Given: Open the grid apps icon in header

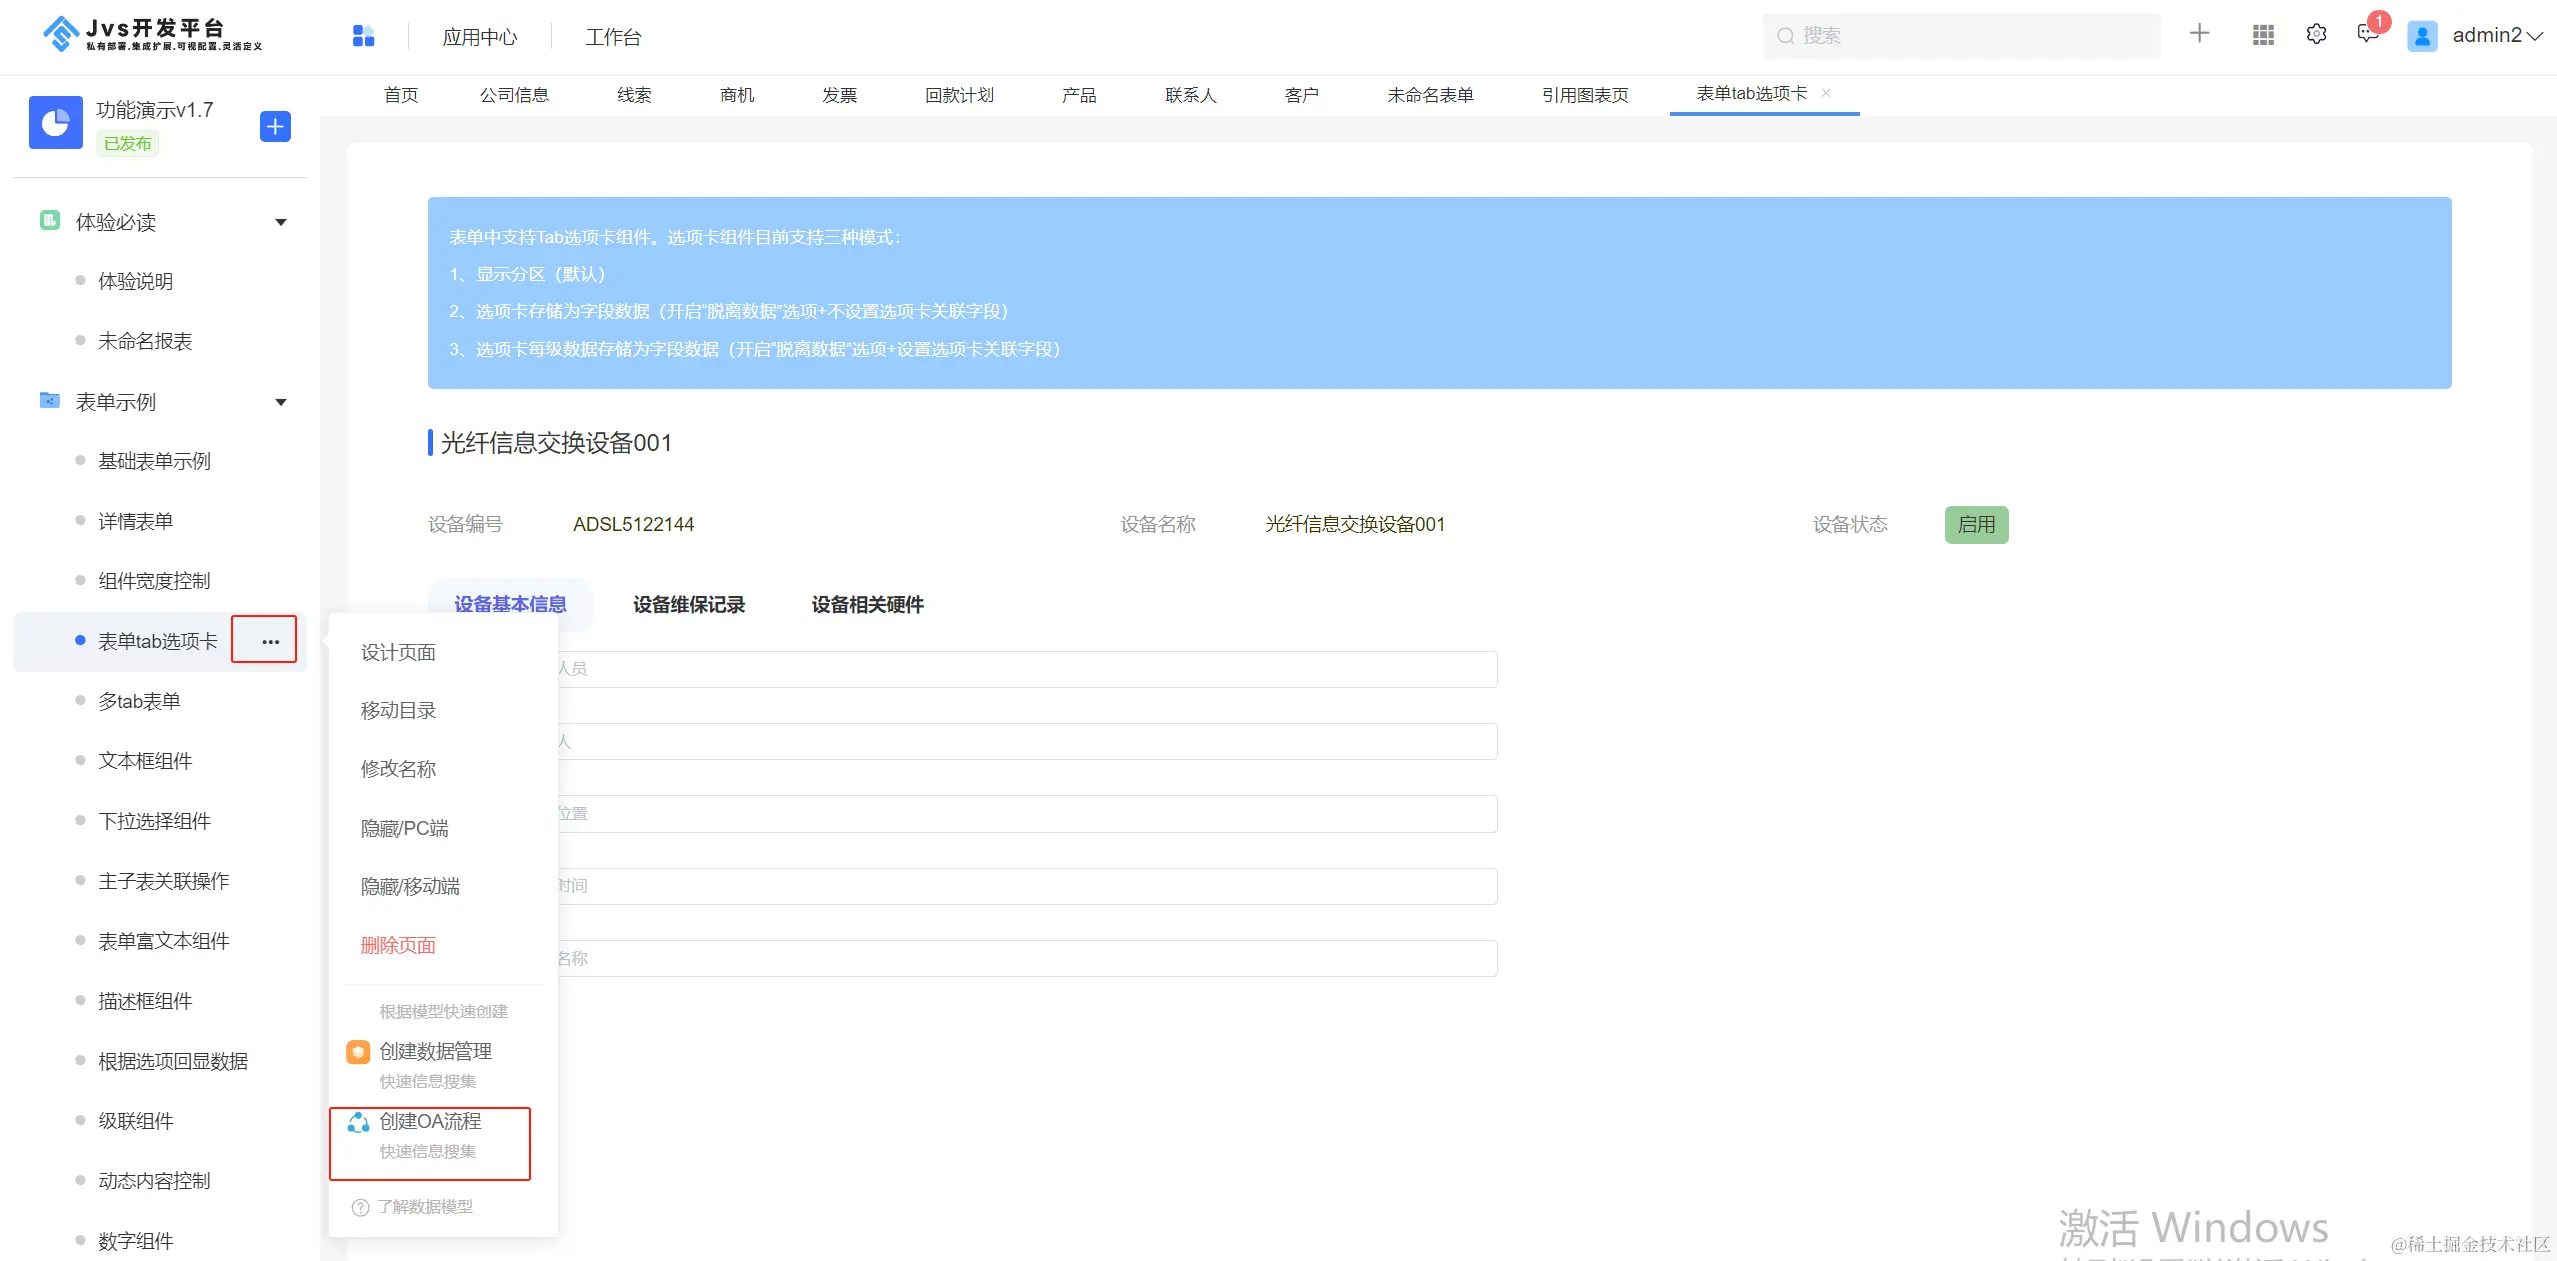Looking at the screenshot, I should pyautogui.click(x=2263, y=35).
